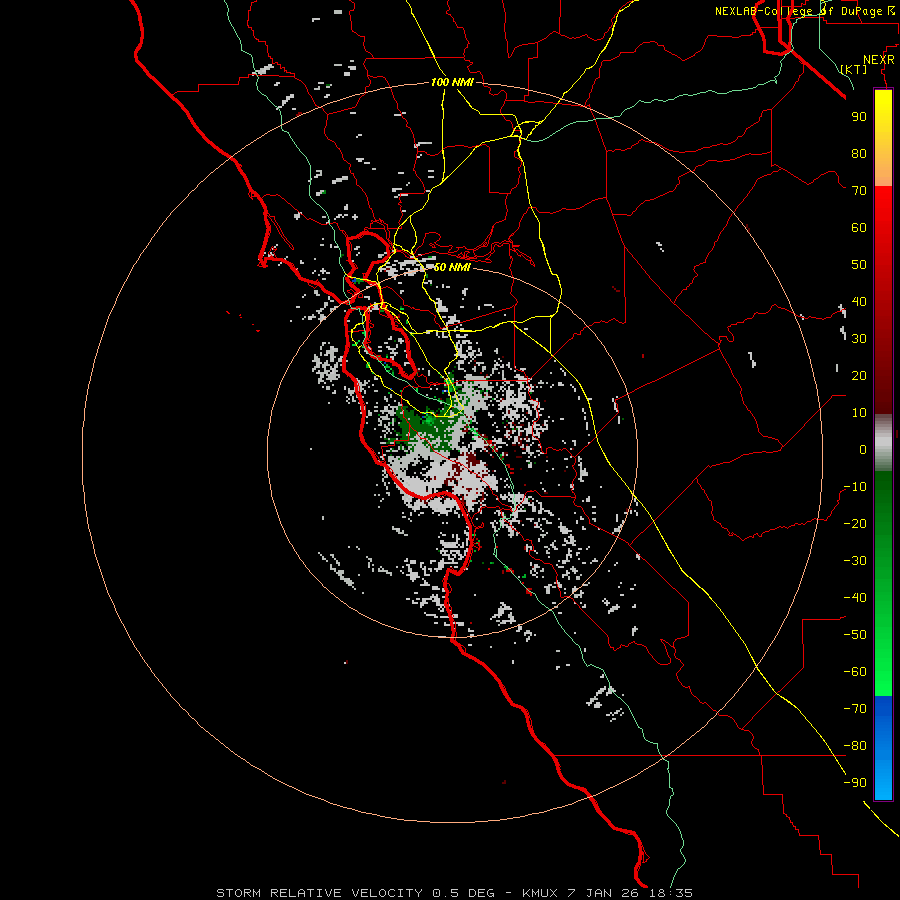
Task: Click the "40" legend value
Action: (x=859, y=301)
